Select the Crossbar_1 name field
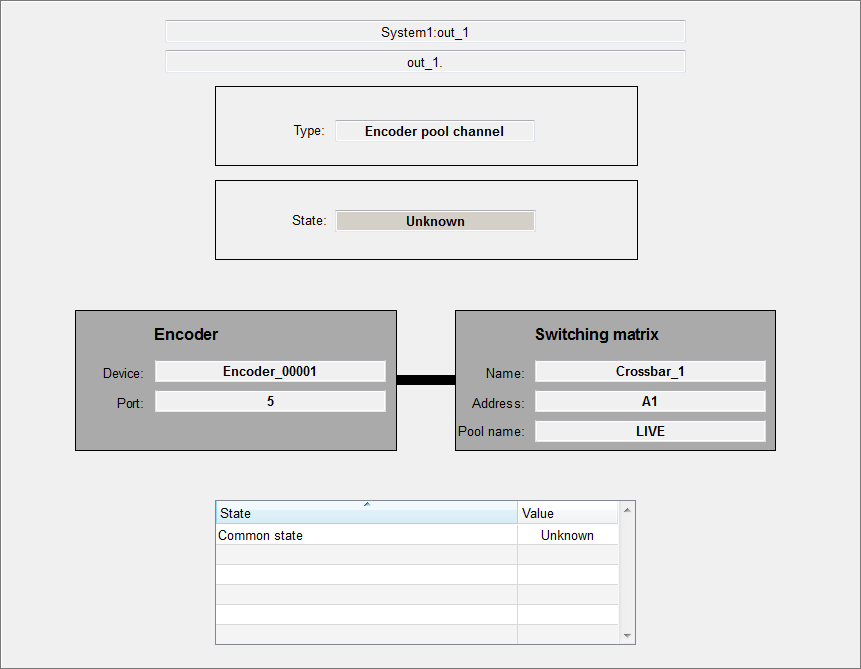The image size is (861, 669). [x=650, y=372]
